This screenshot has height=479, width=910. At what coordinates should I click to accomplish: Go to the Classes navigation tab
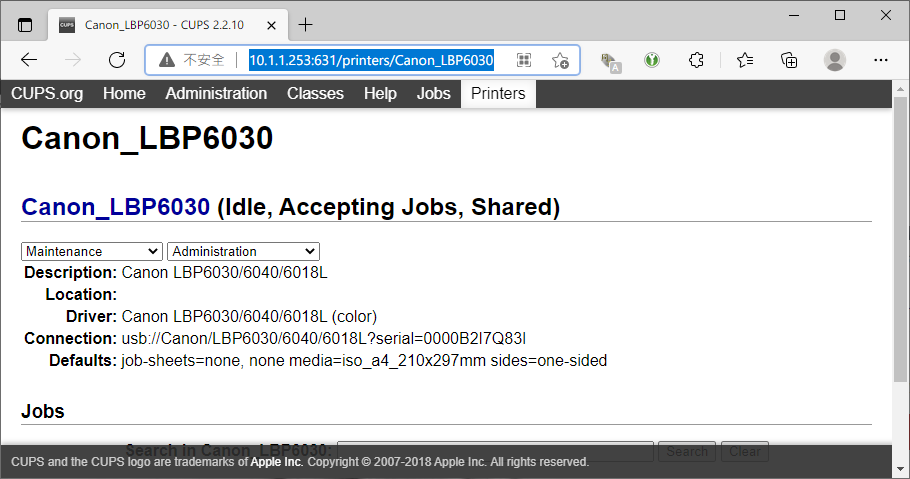315,94
